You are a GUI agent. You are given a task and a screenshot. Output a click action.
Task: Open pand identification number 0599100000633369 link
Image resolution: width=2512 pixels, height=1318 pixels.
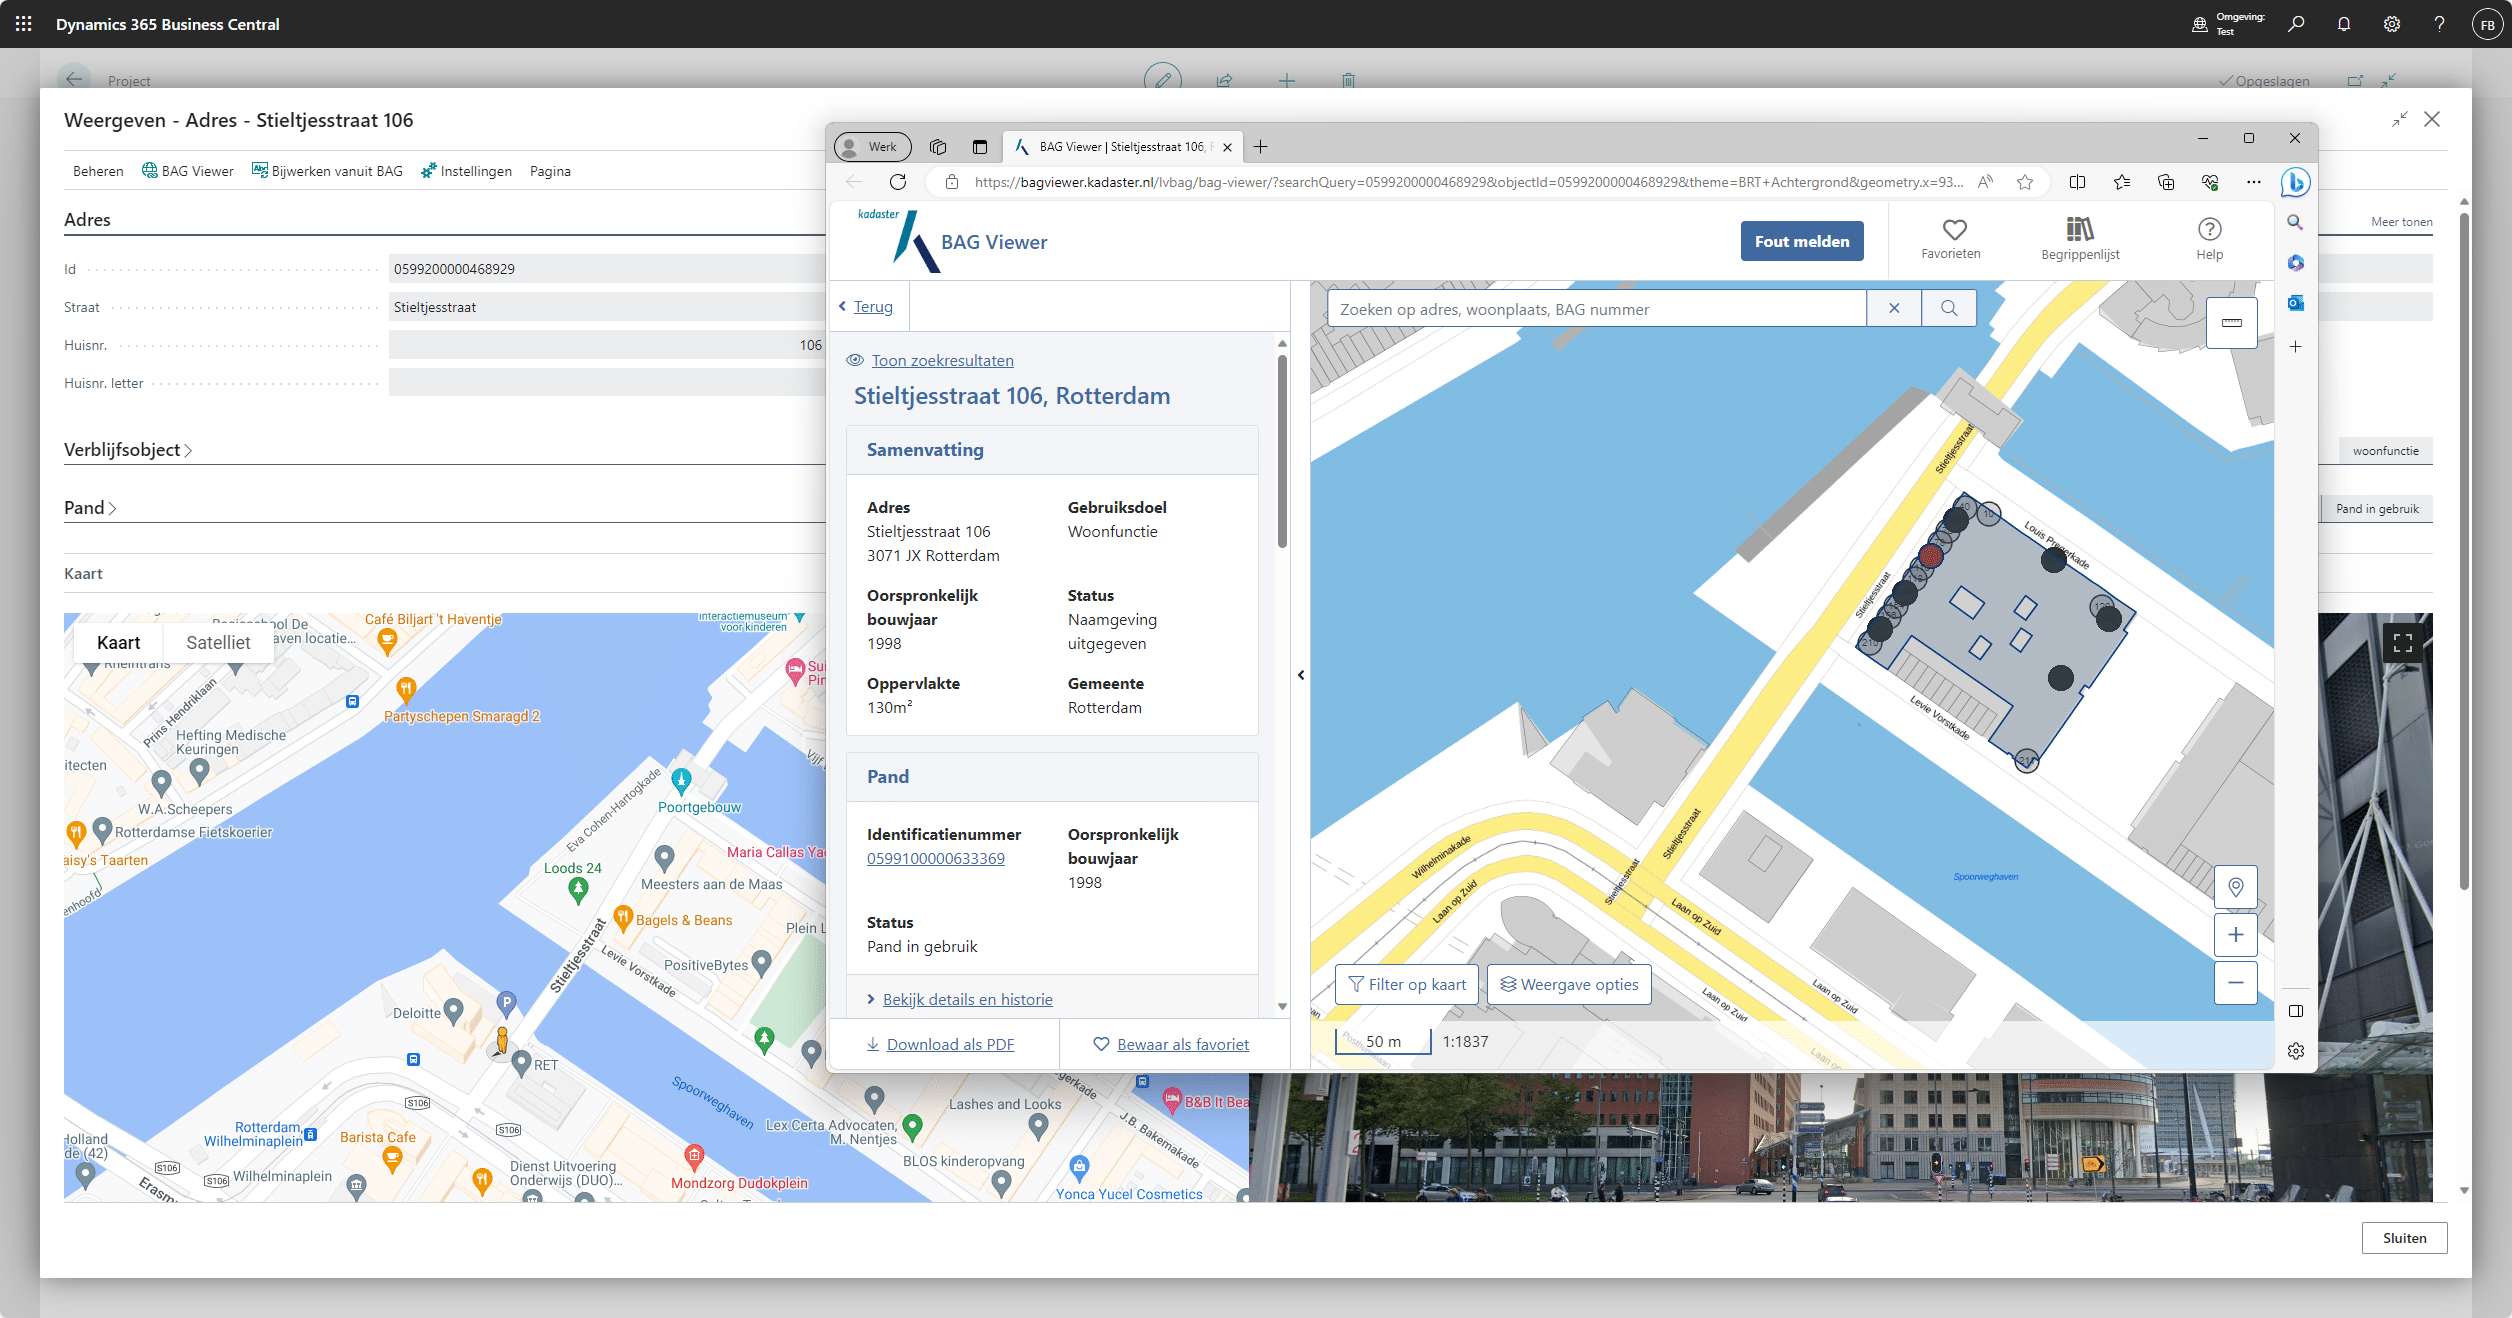pos(935,858)
